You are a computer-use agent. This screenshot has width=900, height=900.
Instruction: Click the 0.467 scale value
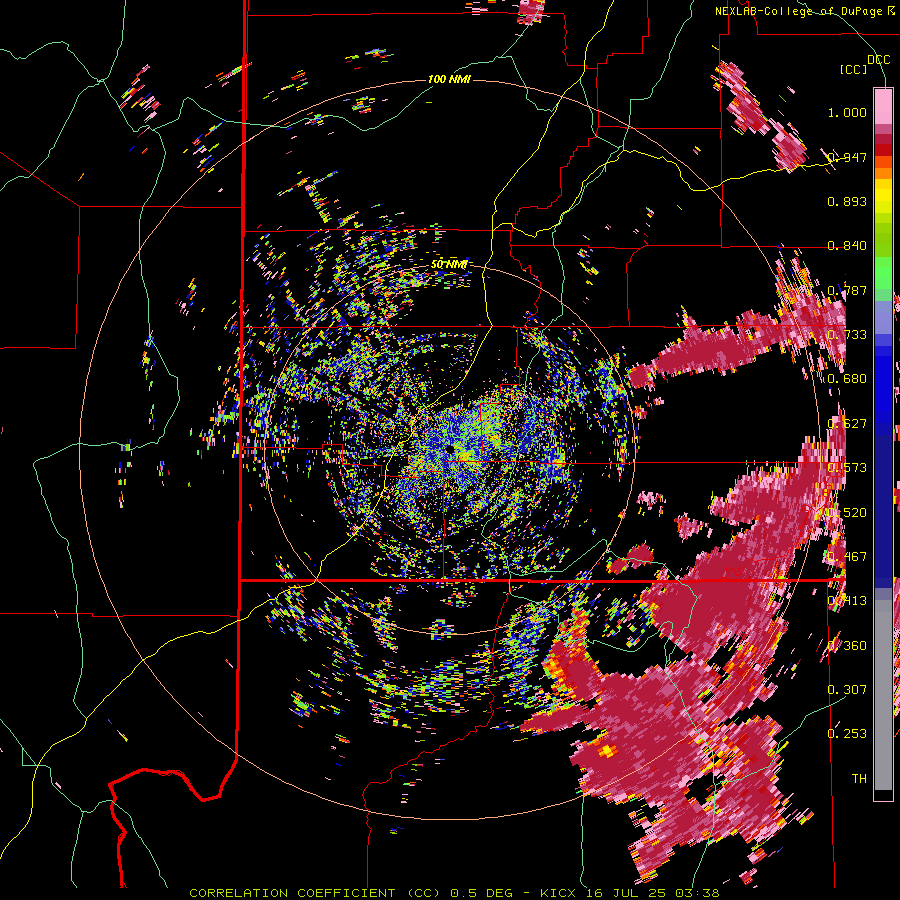(x=847, y=557)
